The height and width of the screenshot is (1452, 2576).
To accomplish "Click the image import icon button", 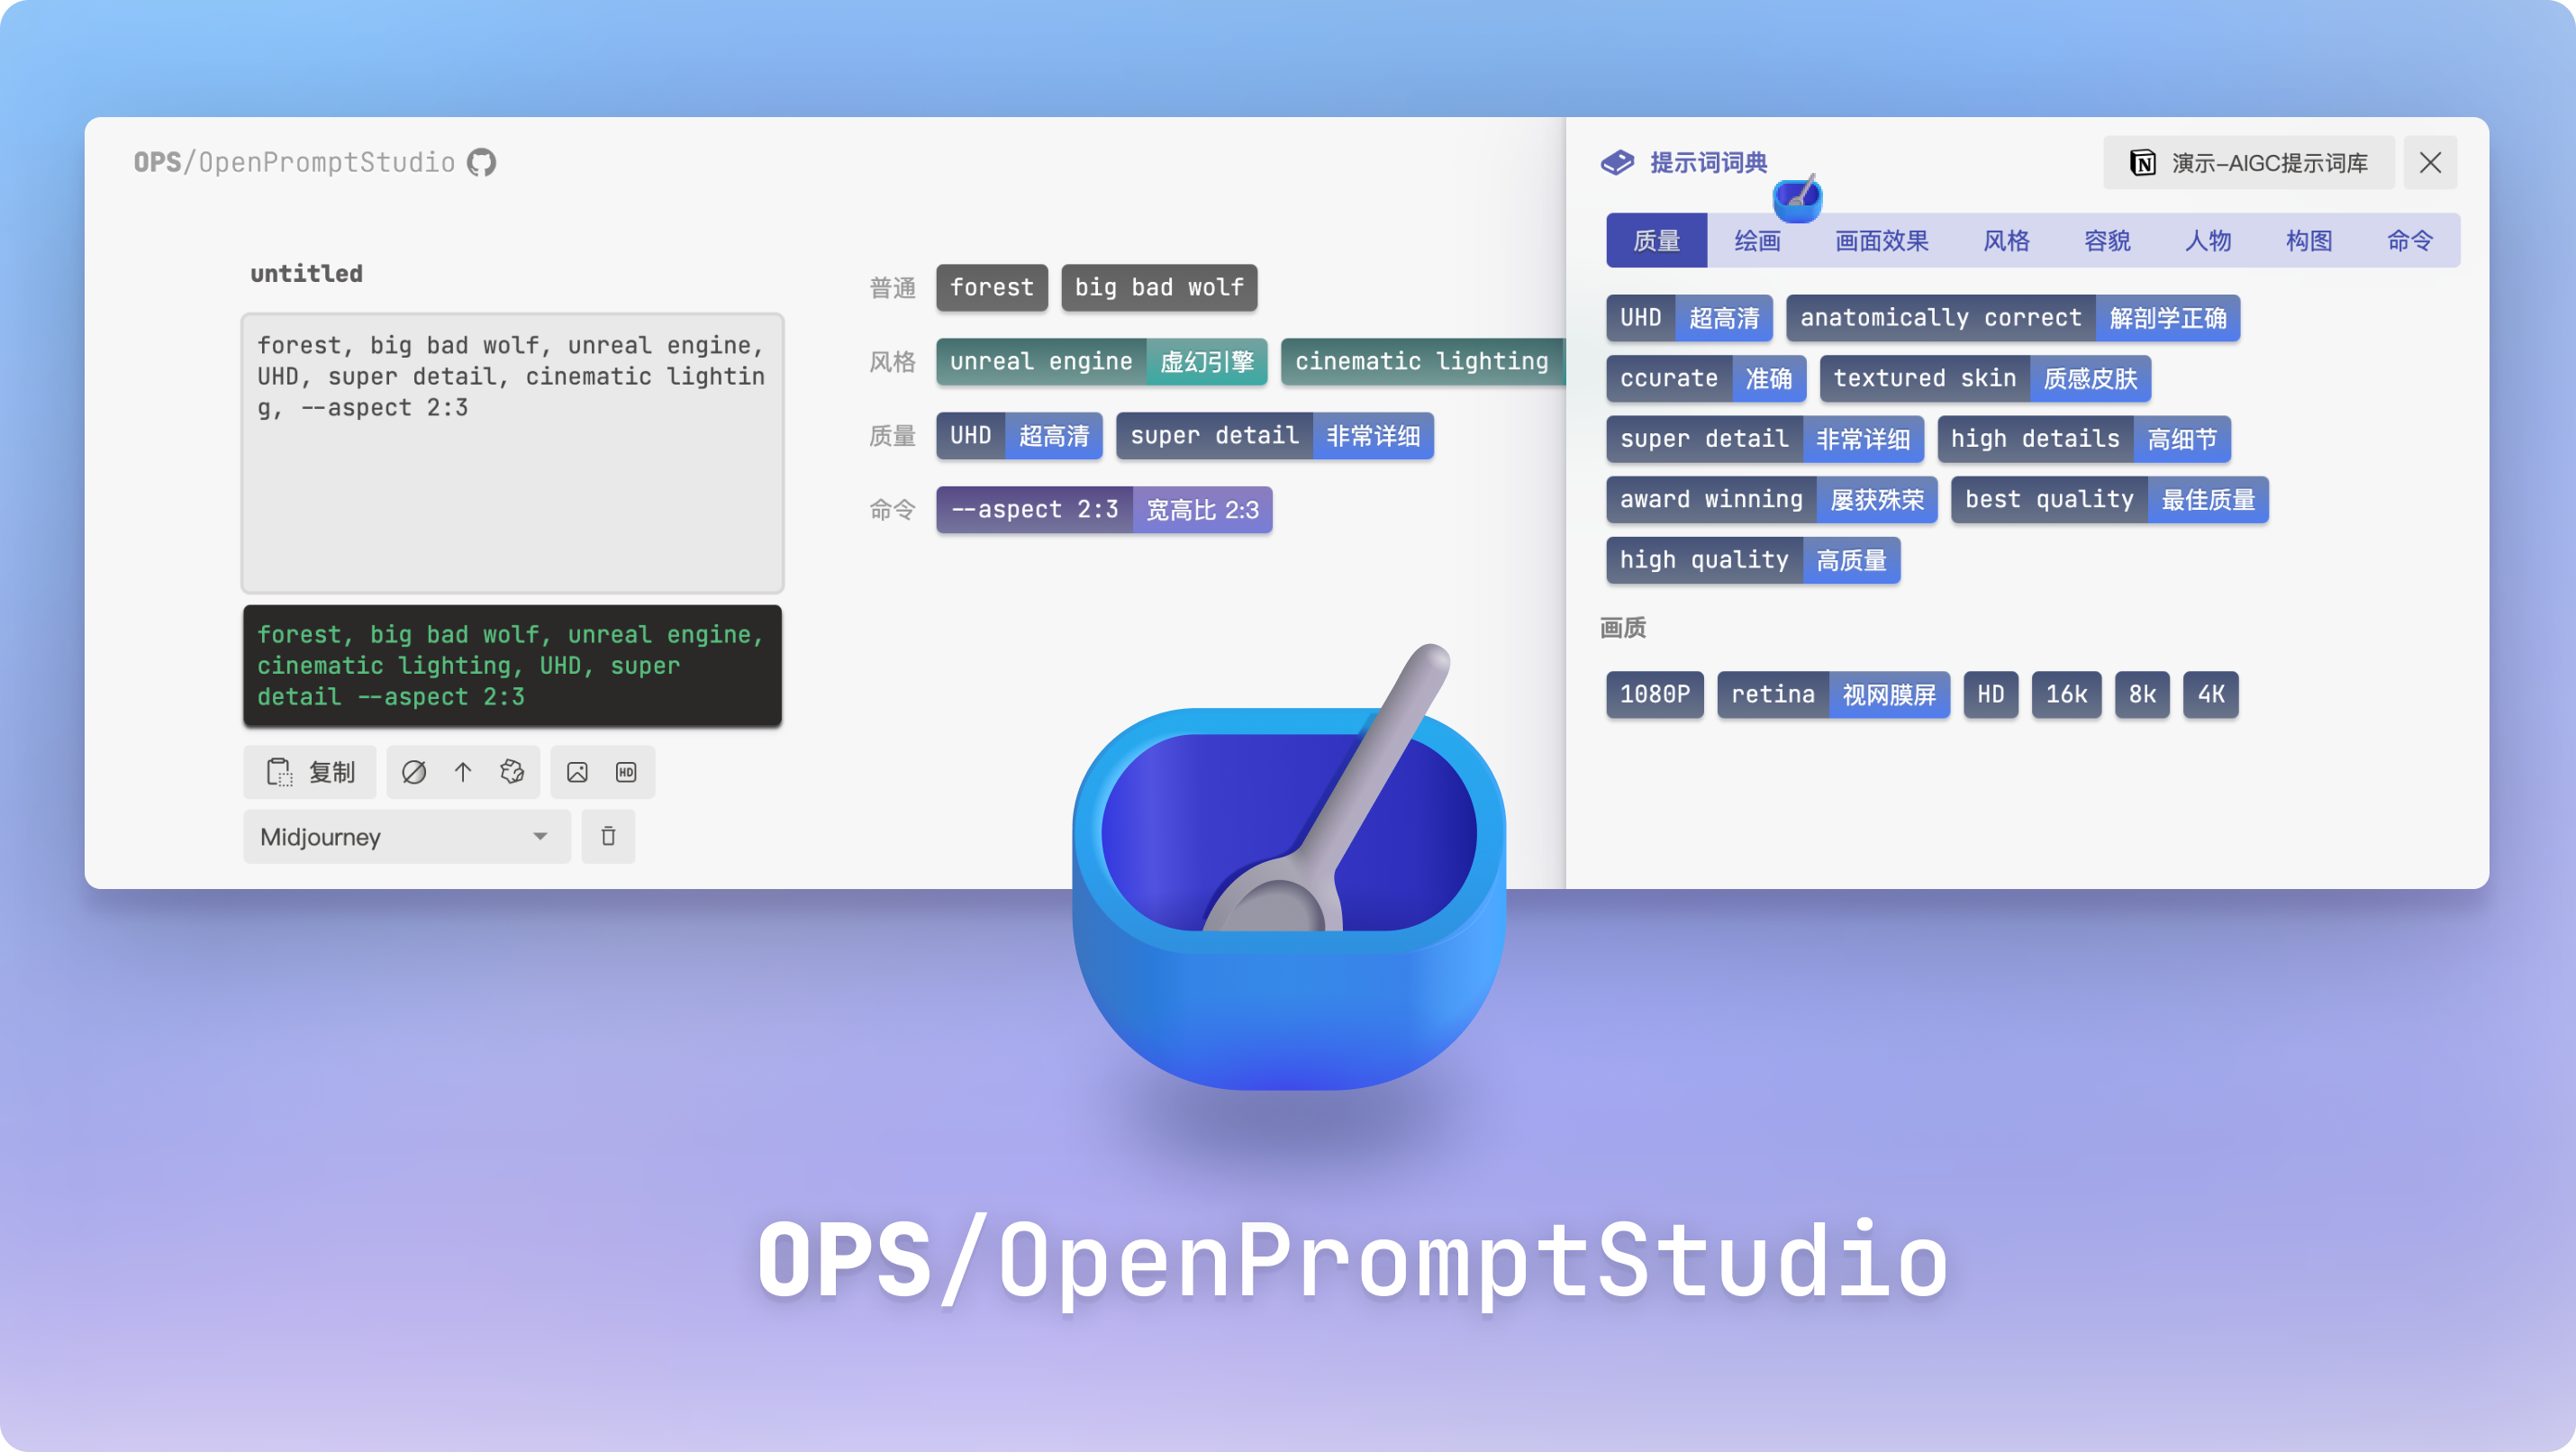I will coord(573,771).
